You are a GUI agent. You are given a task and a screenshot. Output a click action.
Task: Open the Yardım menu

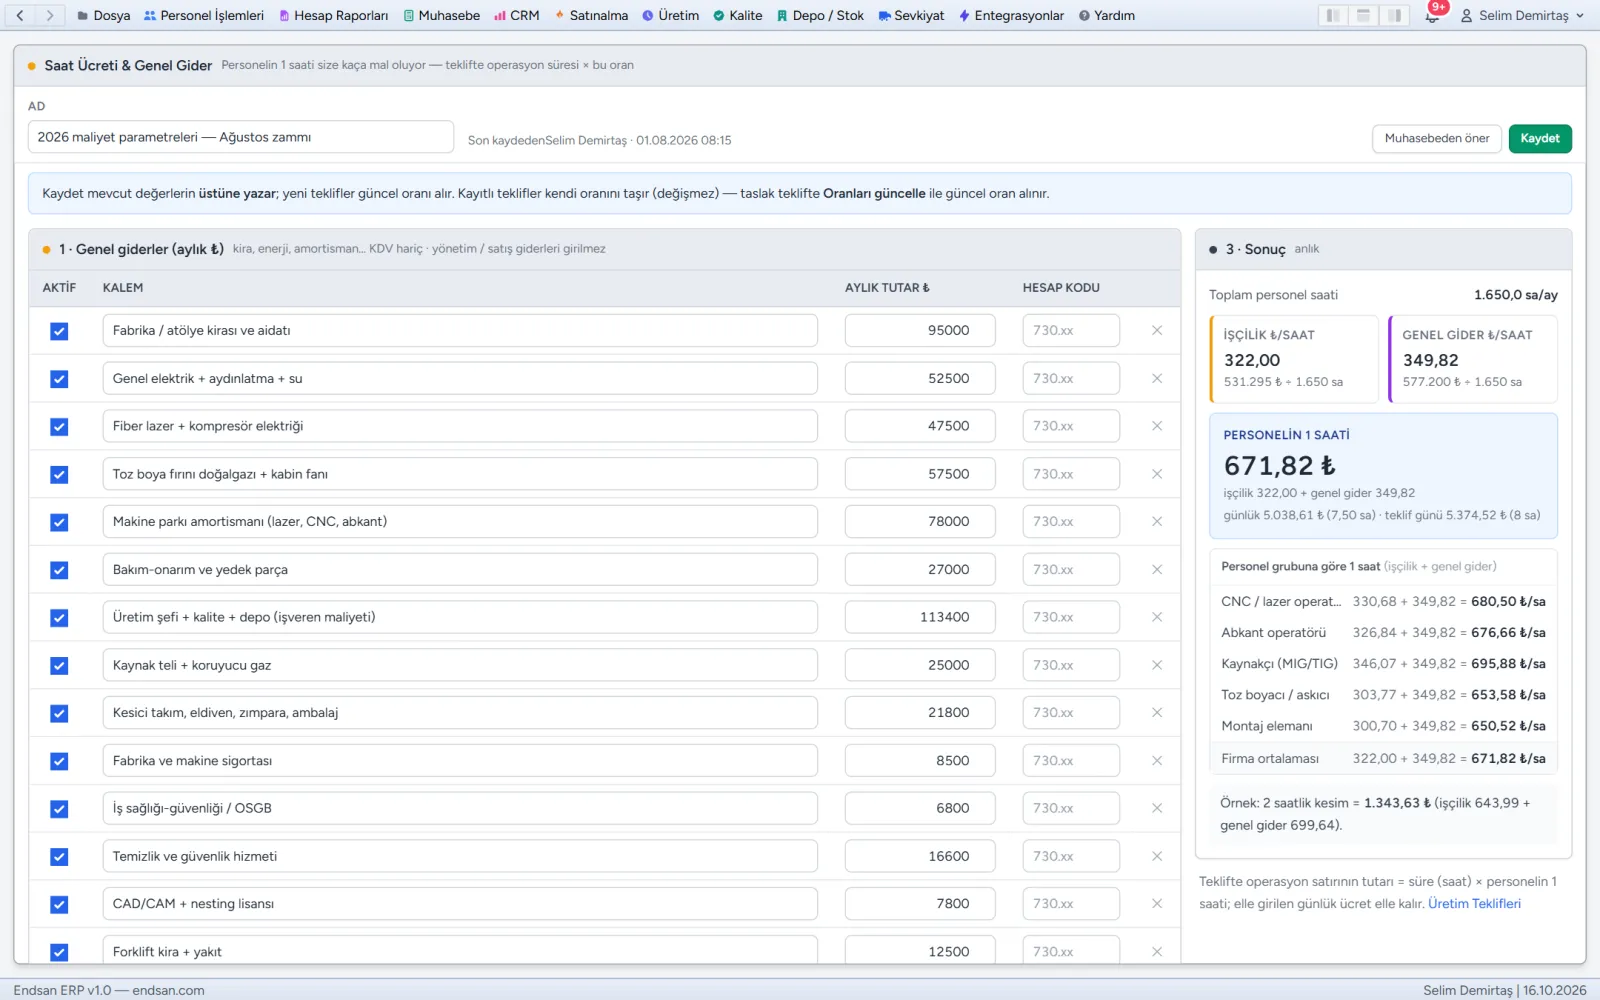point(1106,15)
